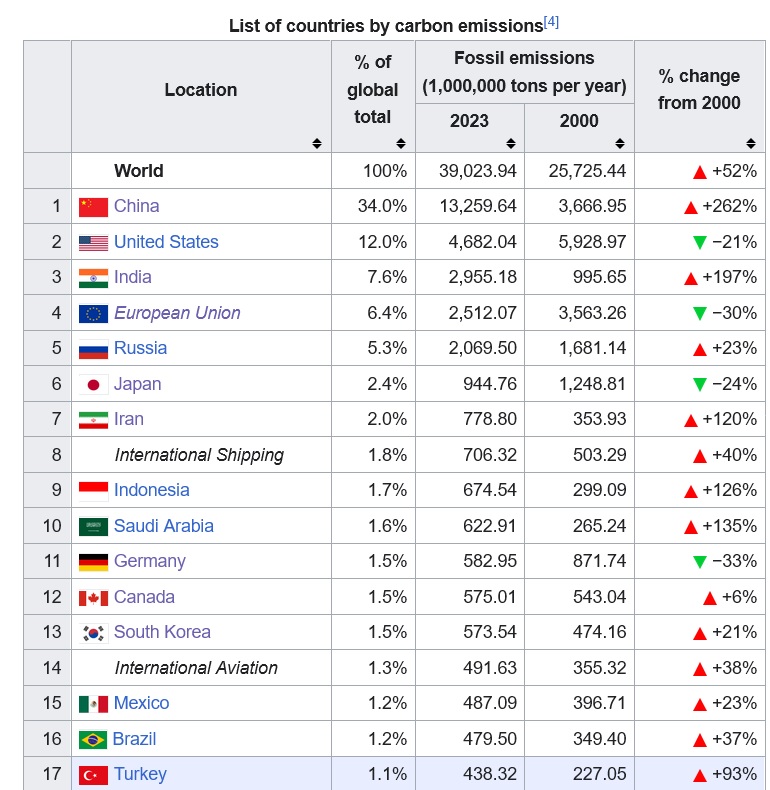Follow the Iran link
The width and height of the screenshot is (770, 790).
point(129,419)
